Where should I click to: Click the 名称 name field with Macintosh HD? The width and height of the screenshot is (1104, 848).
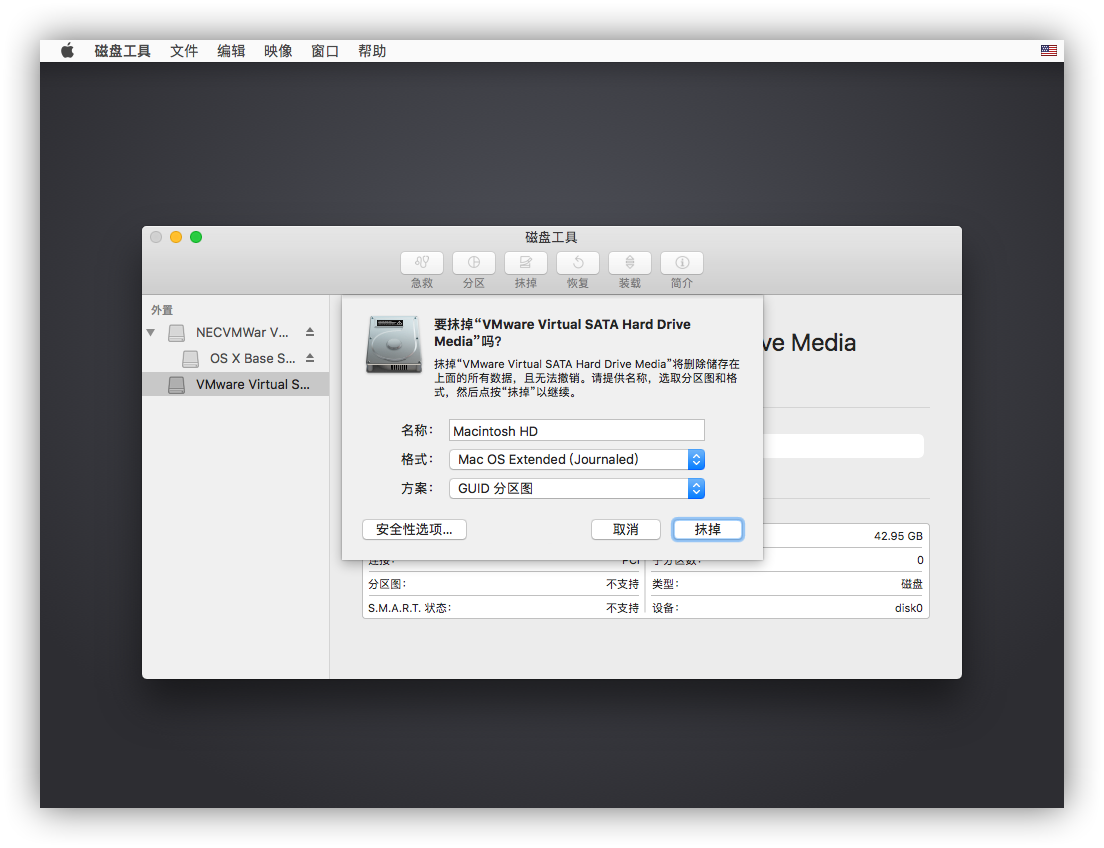577,430
